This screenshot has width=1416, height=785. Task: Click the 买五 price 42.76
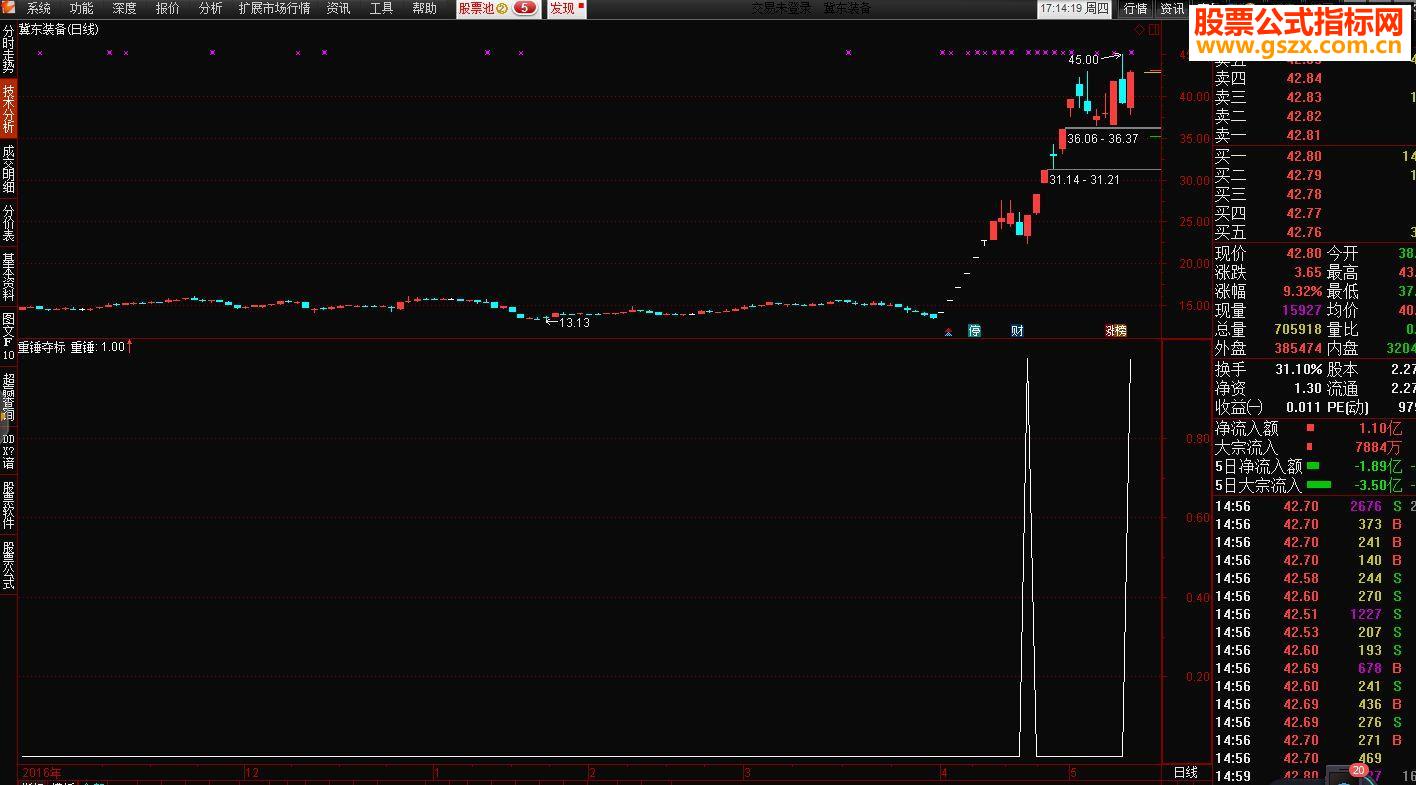click(x=1304, y=233)
